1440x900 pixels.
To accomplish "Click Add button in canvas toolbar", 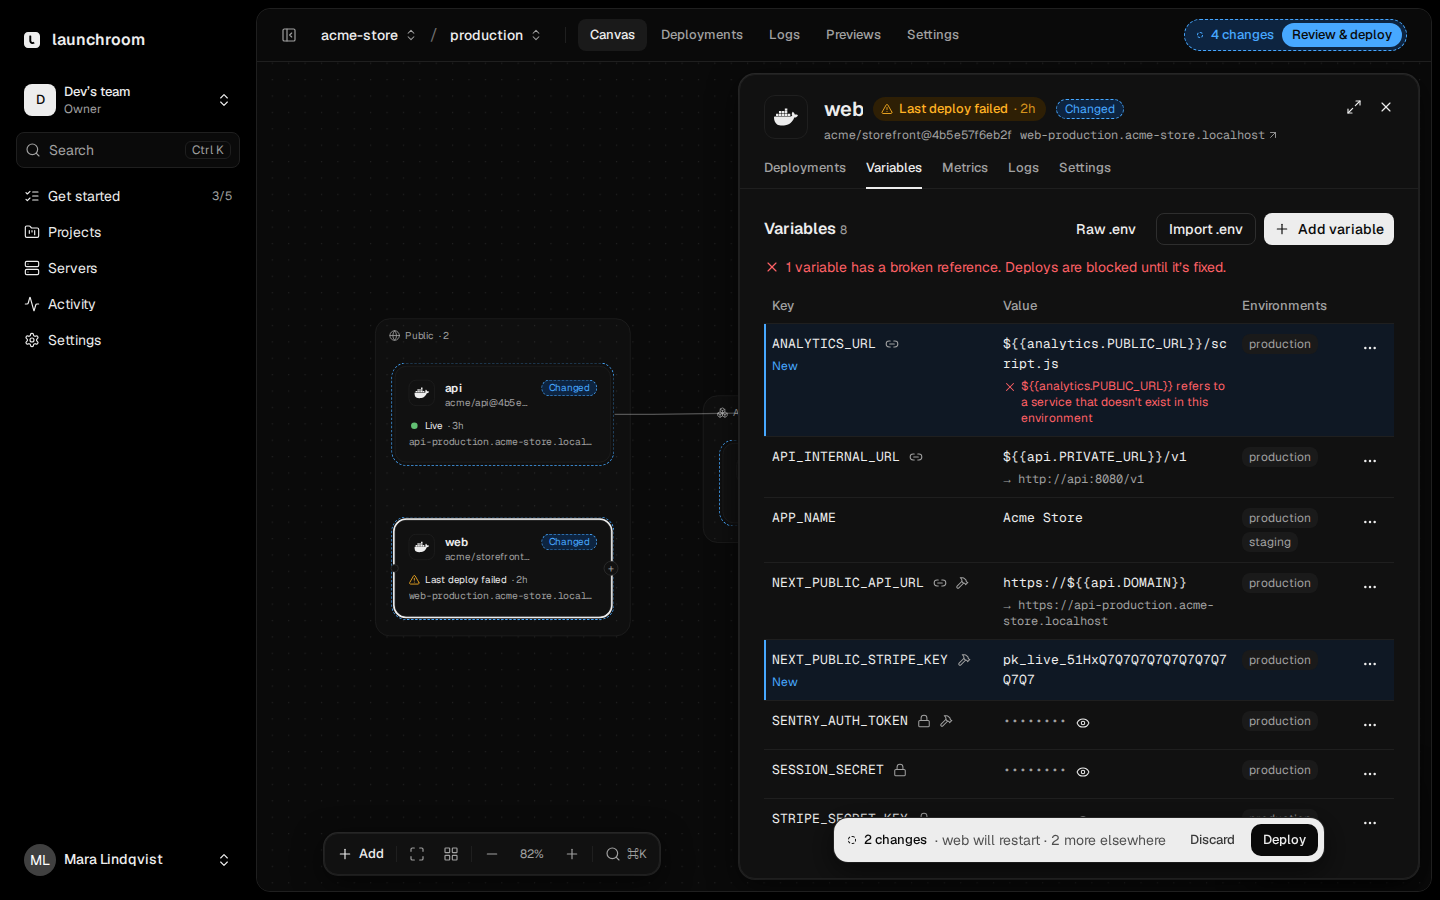I will 361,854.
